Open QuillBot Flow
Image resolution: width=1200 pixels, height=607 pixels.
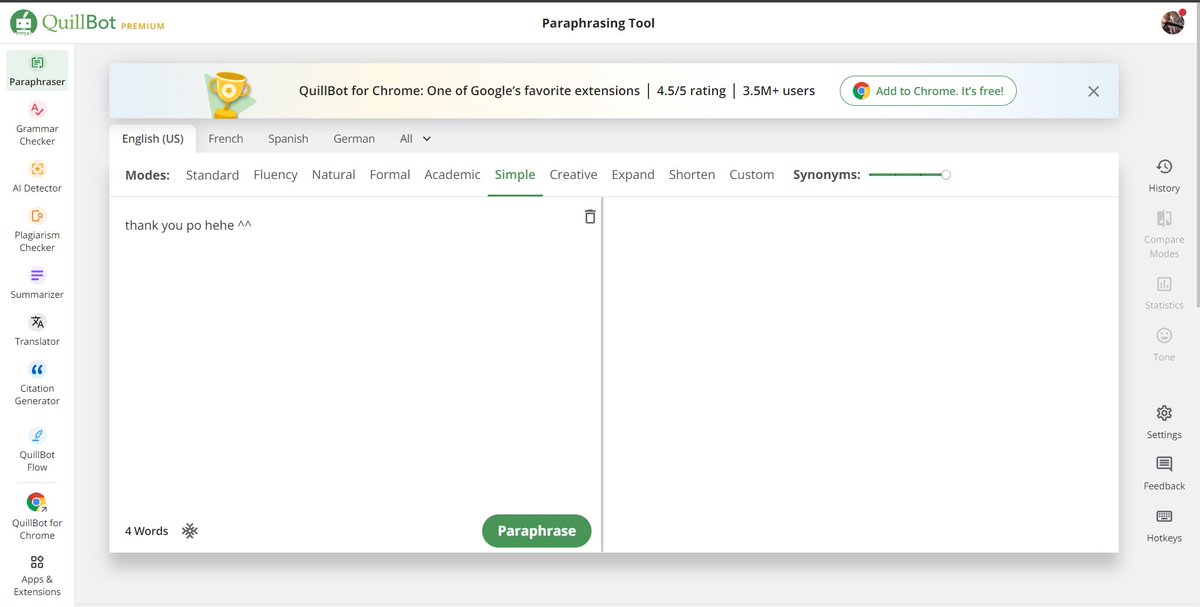(37, 449)
